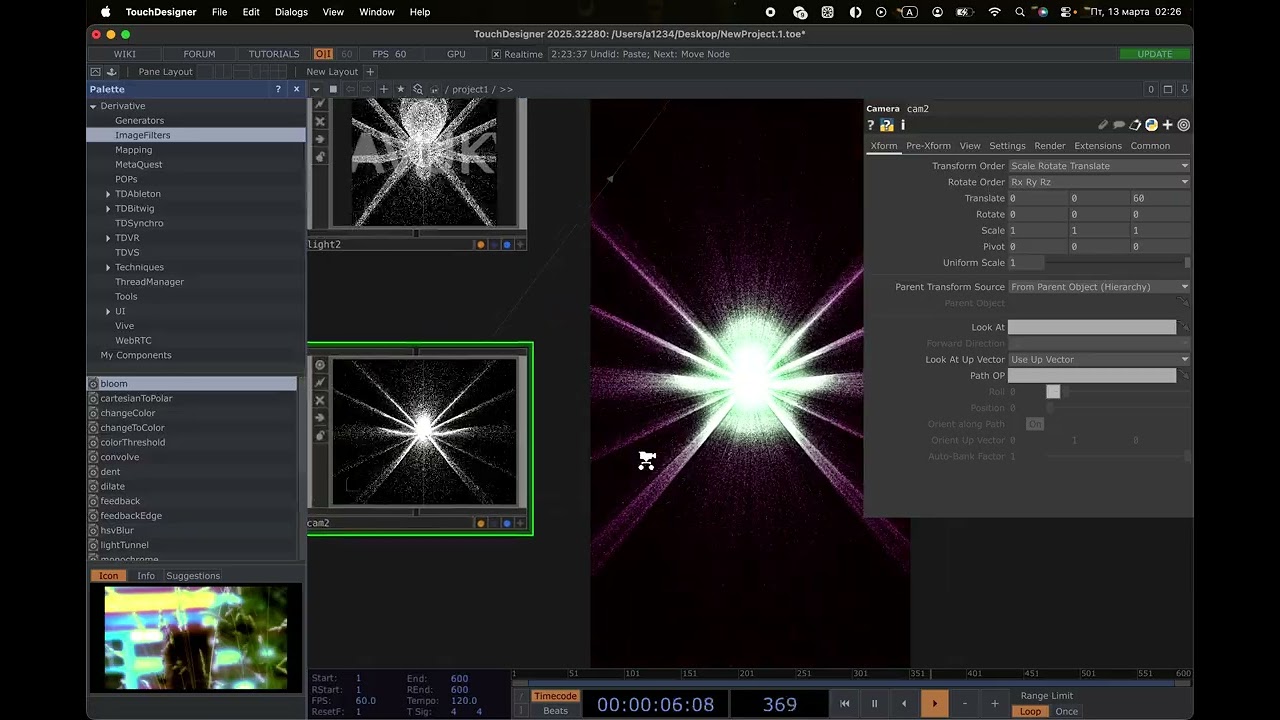1280x720 pixels.
Task: Switch to Render parameter tab
Action: (1050, 146)
